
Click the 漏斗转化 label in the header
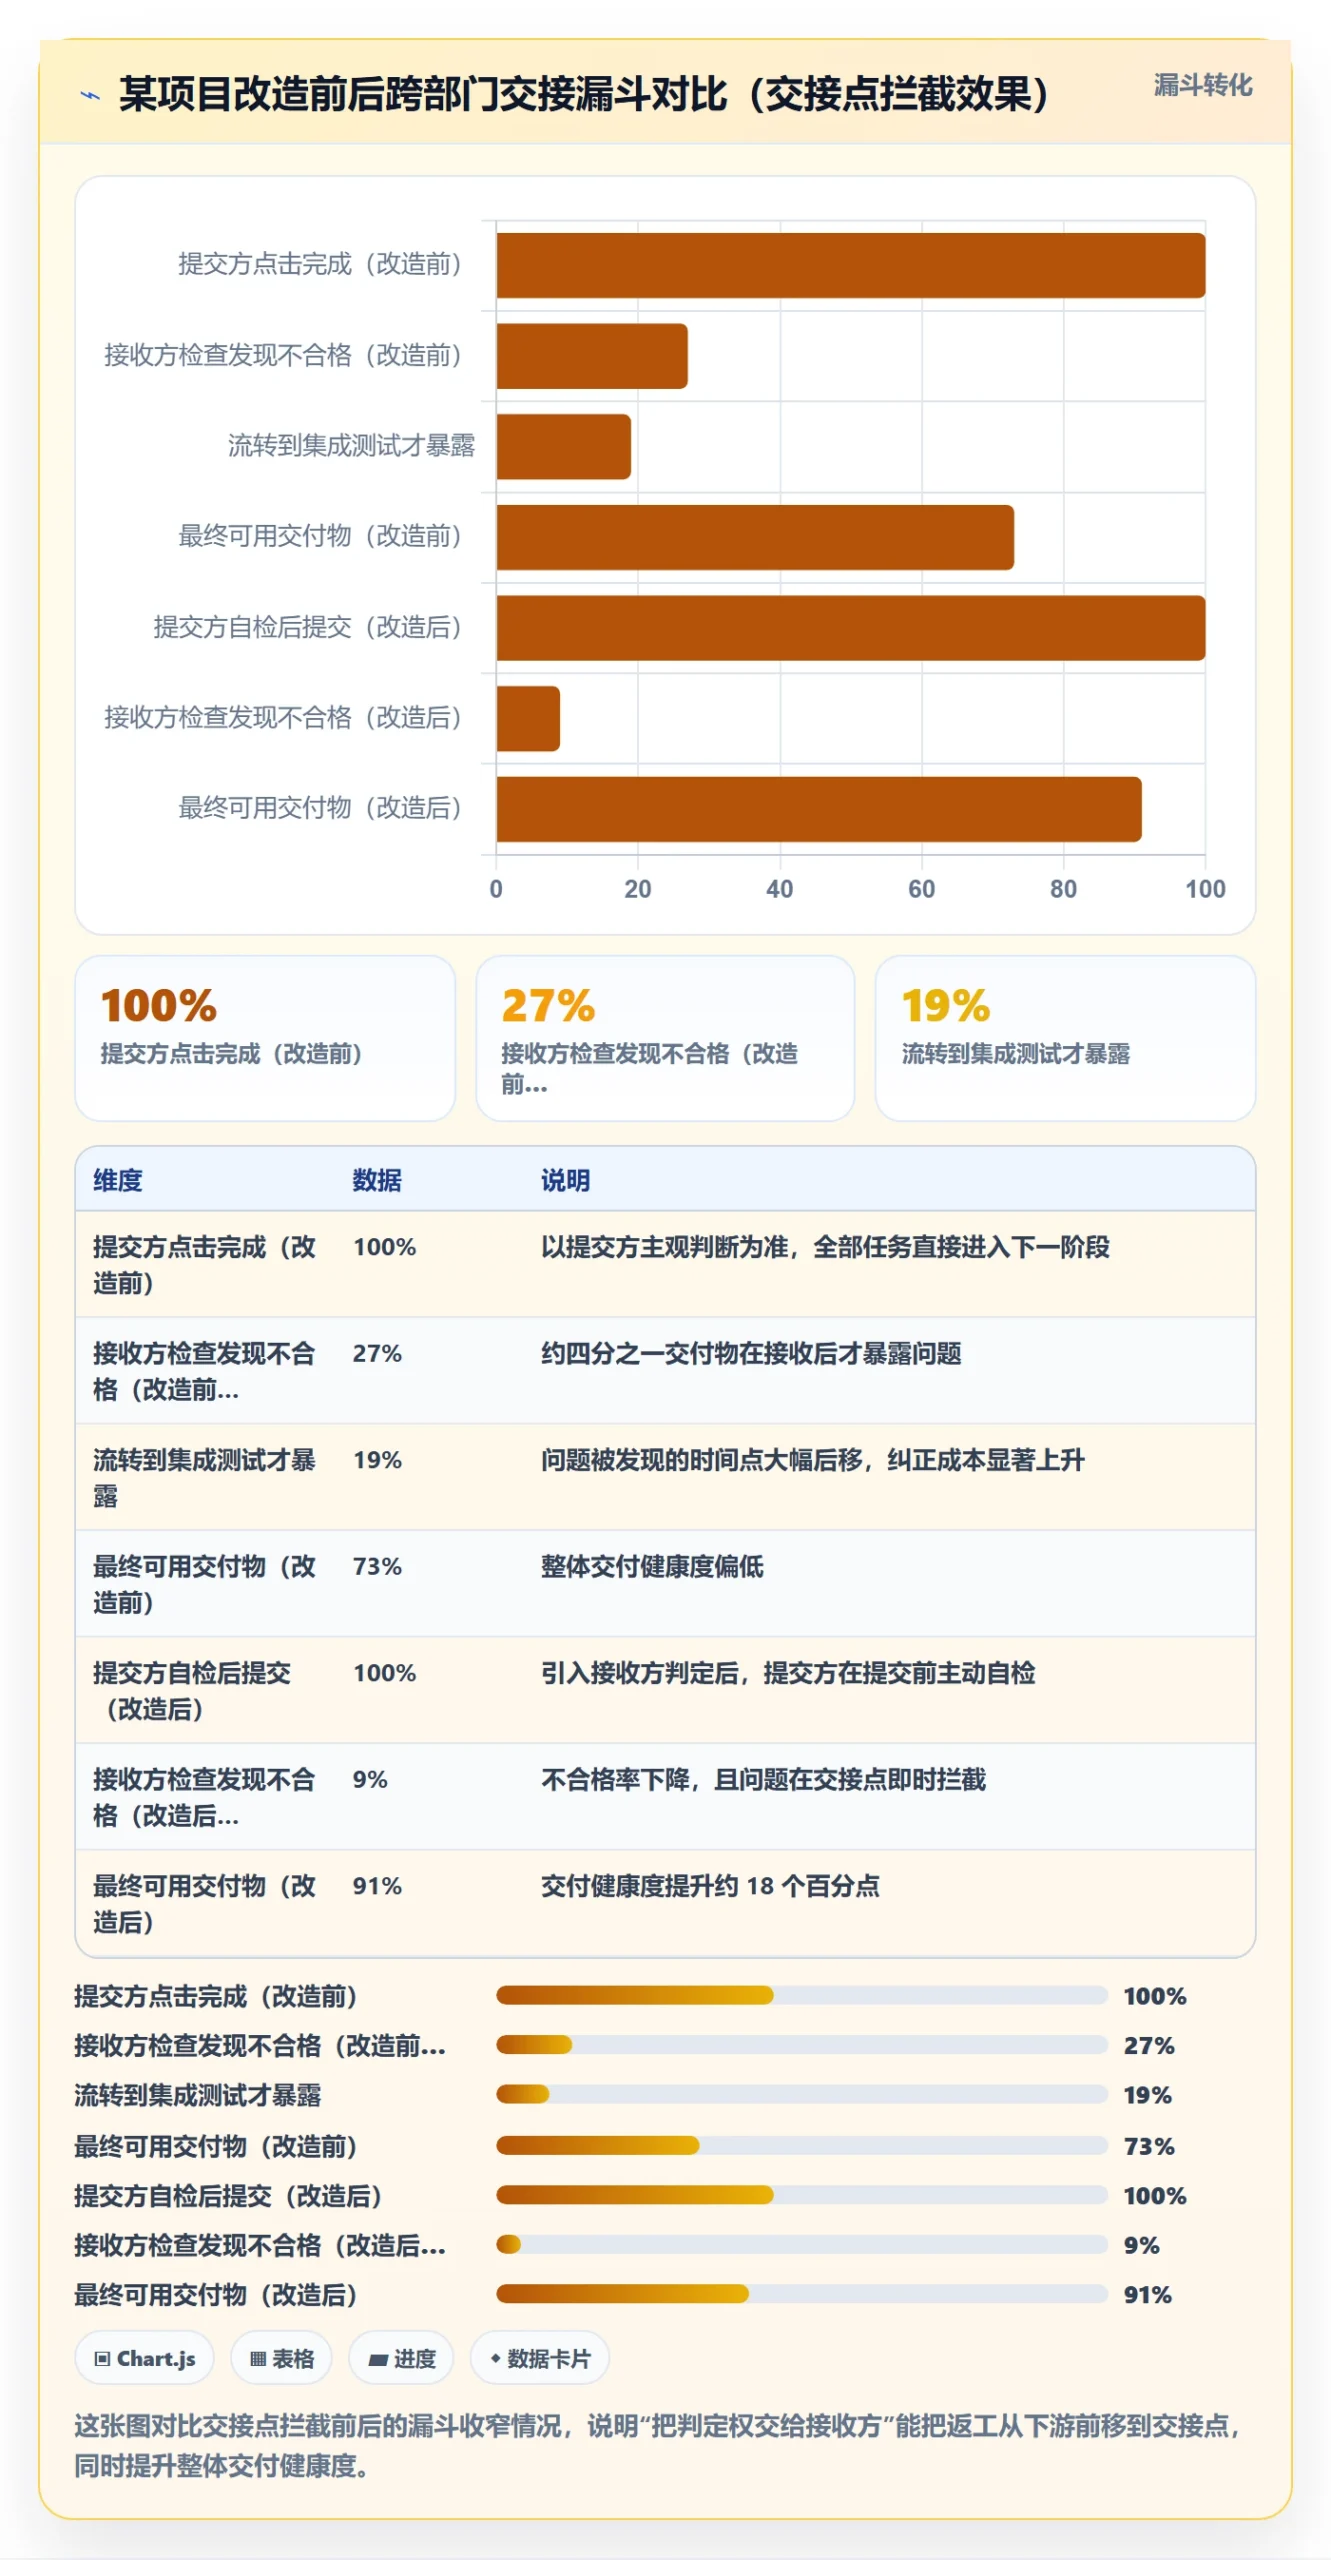click(x=1202, y=85)
